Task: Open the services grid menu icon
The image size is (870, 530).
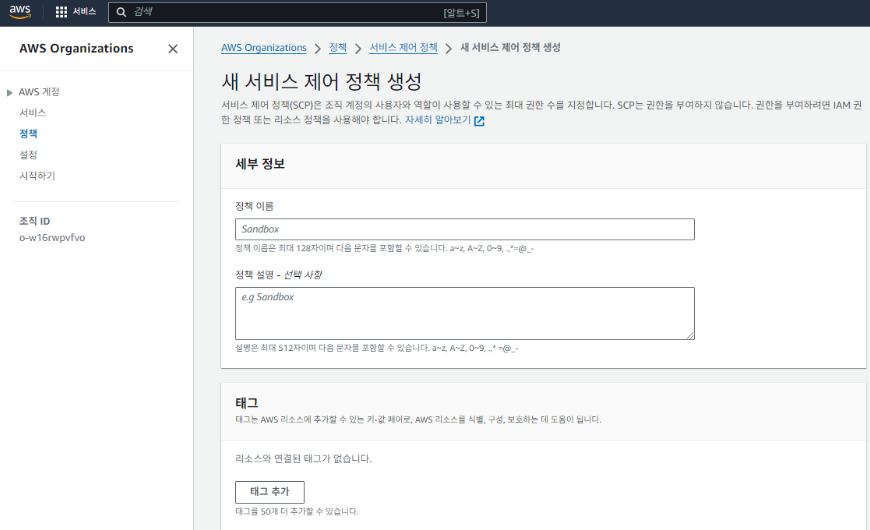Action: [x=62, y=12]
